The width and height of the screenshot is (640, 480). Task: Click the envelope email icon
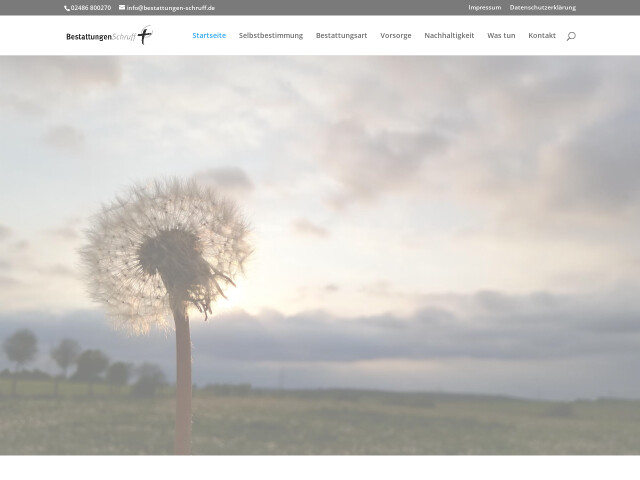(x=122, y=7)
